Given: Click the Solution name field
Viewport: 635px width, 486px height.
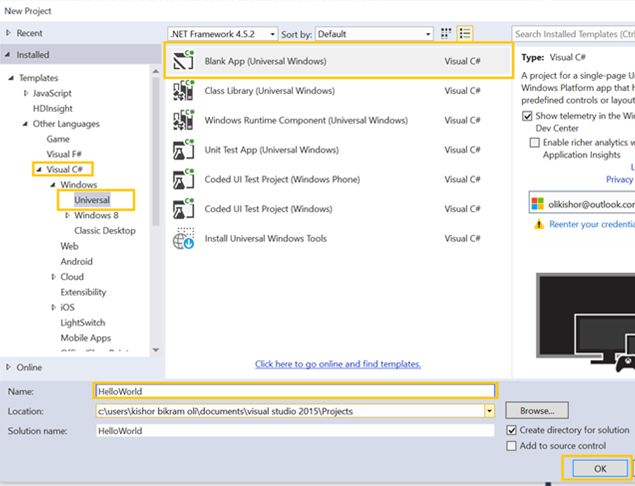Looking at the screenshot, I should (295, 431).
